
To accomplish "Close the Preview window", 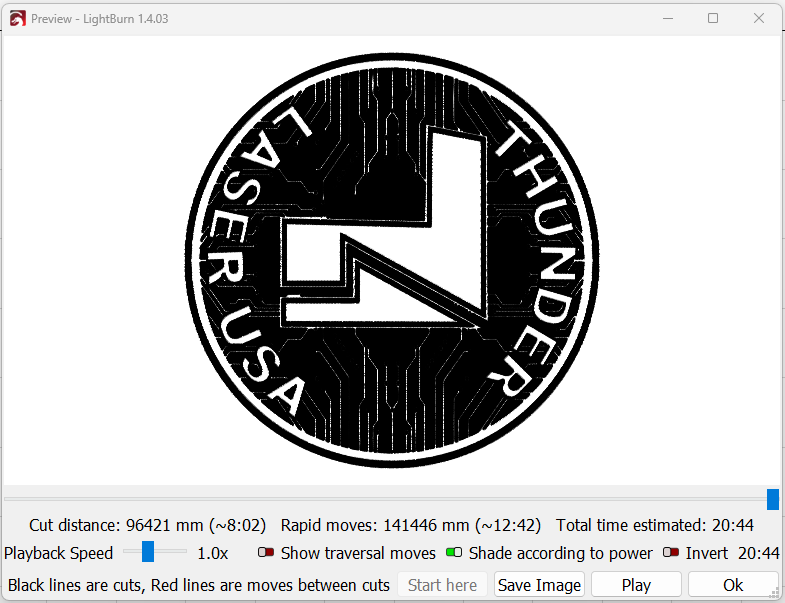I will (758, 19).
